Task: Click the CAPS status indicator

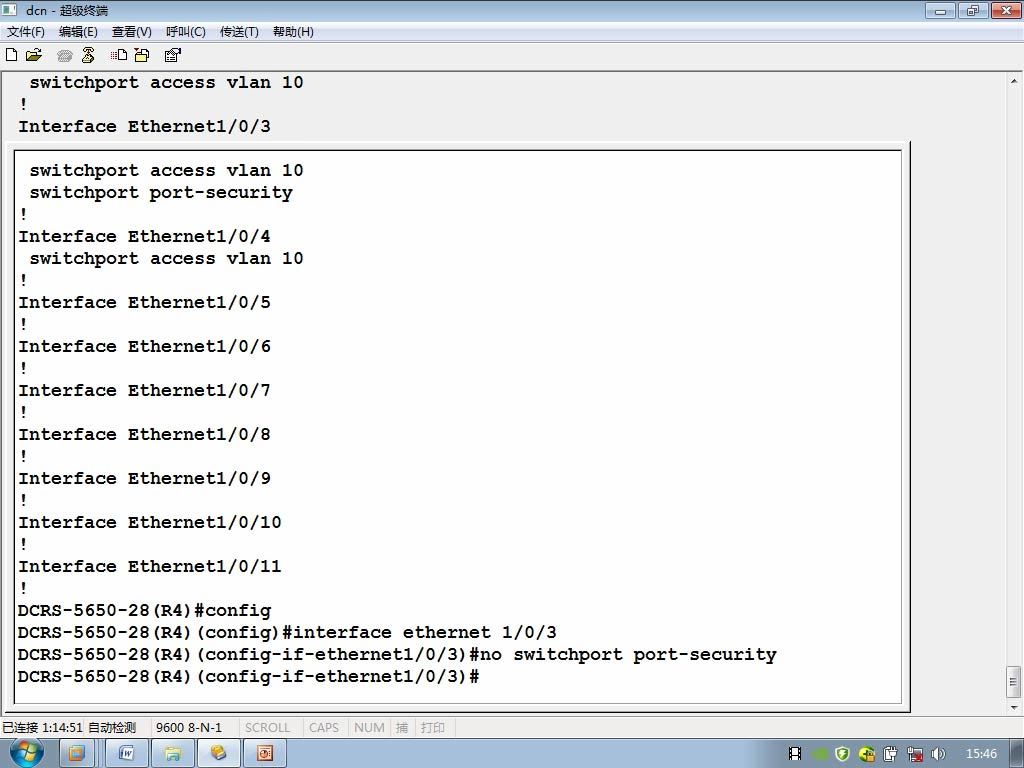Action: pos(324,728)
